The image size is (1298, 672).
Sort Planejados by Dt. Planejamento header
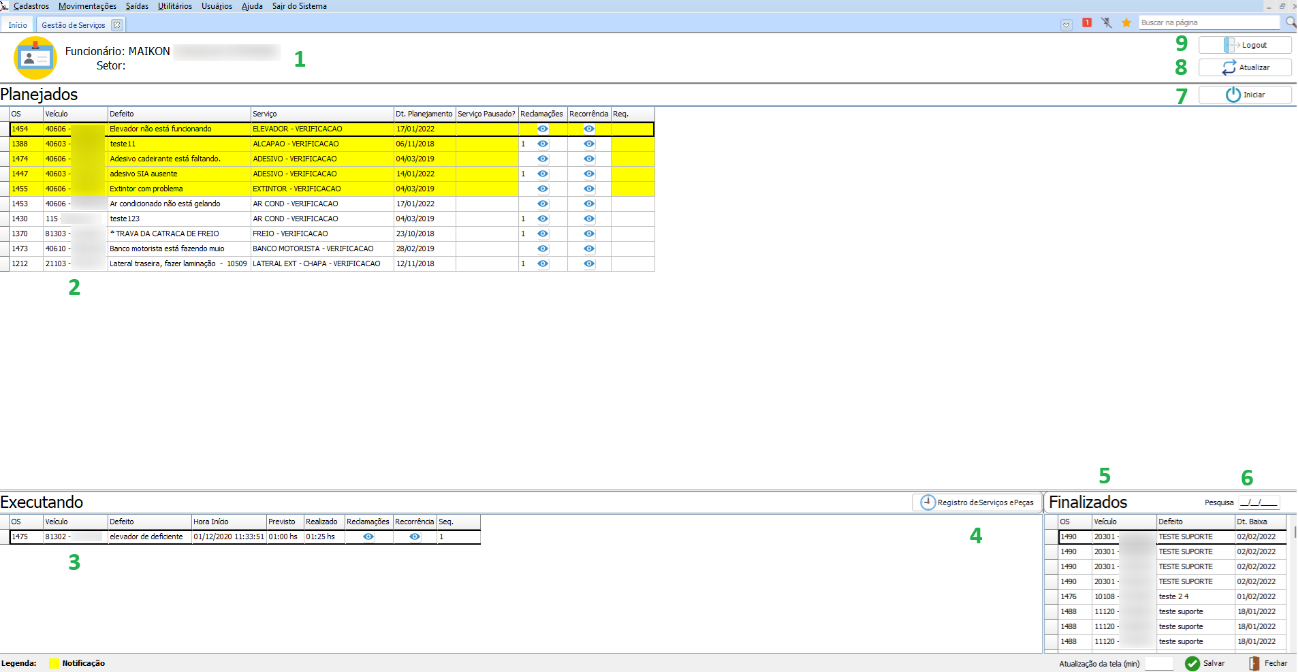(x=424, y=114)
